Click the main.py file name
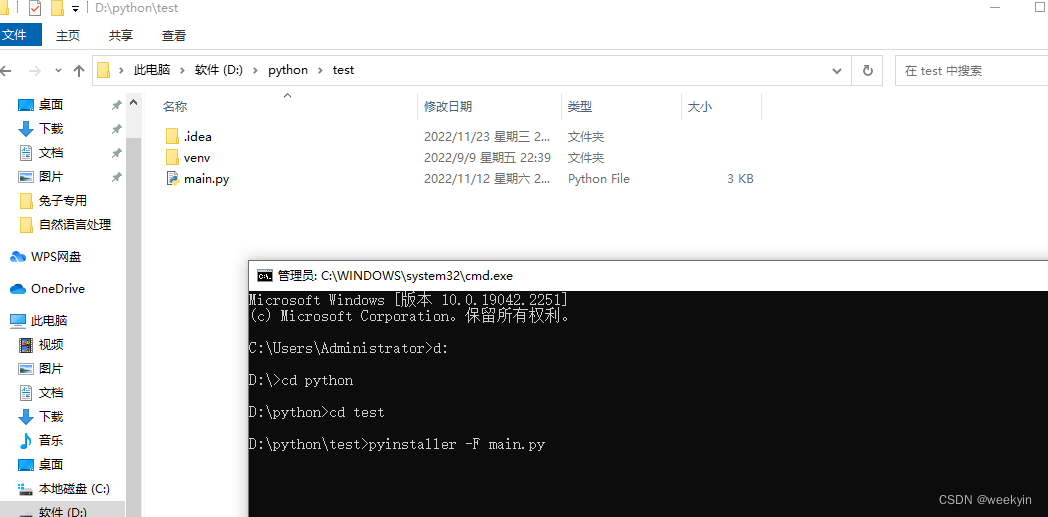Image resolution: width=1048 pixels, height=517 pixels. point(207,179)
